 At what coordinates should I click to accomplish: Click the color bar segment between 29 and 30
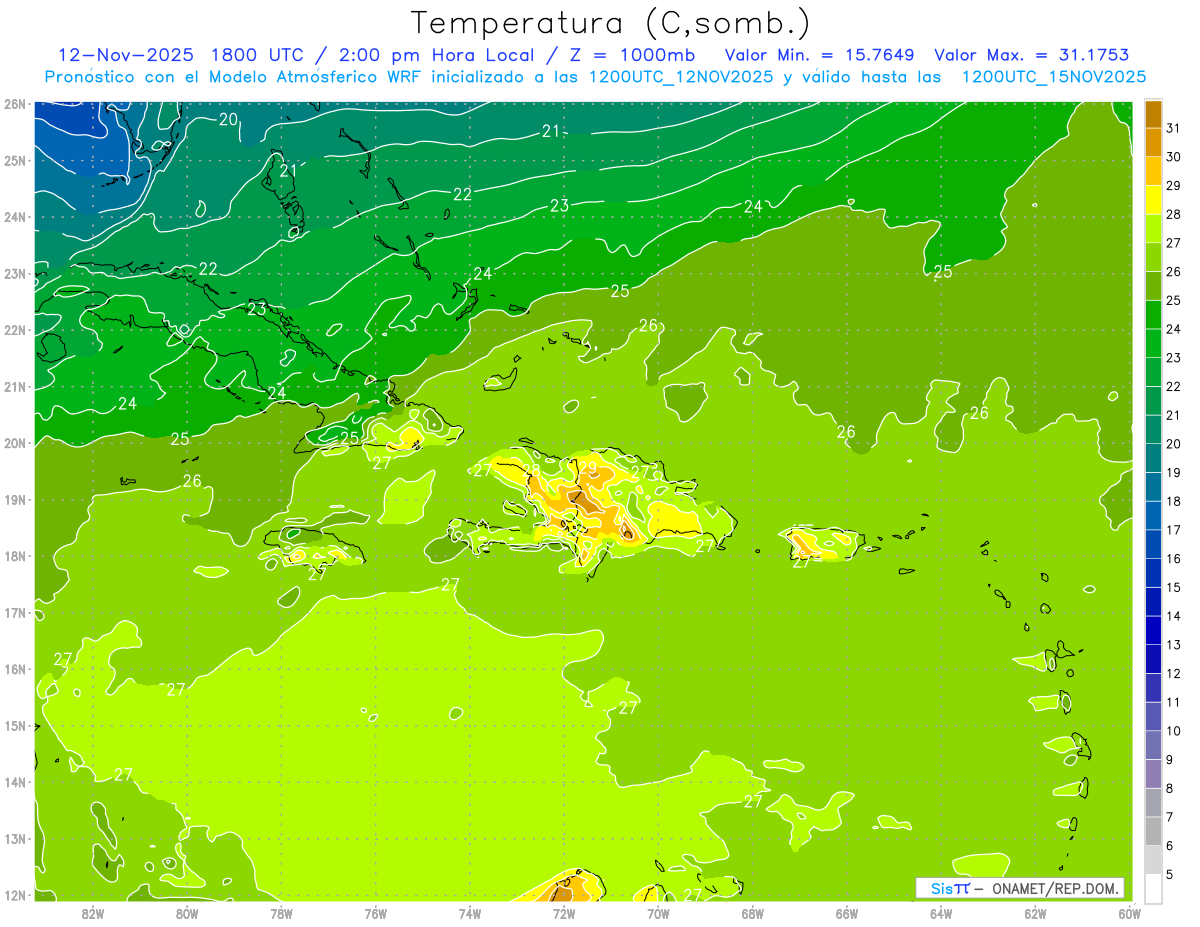click(x=1153, y=171)
